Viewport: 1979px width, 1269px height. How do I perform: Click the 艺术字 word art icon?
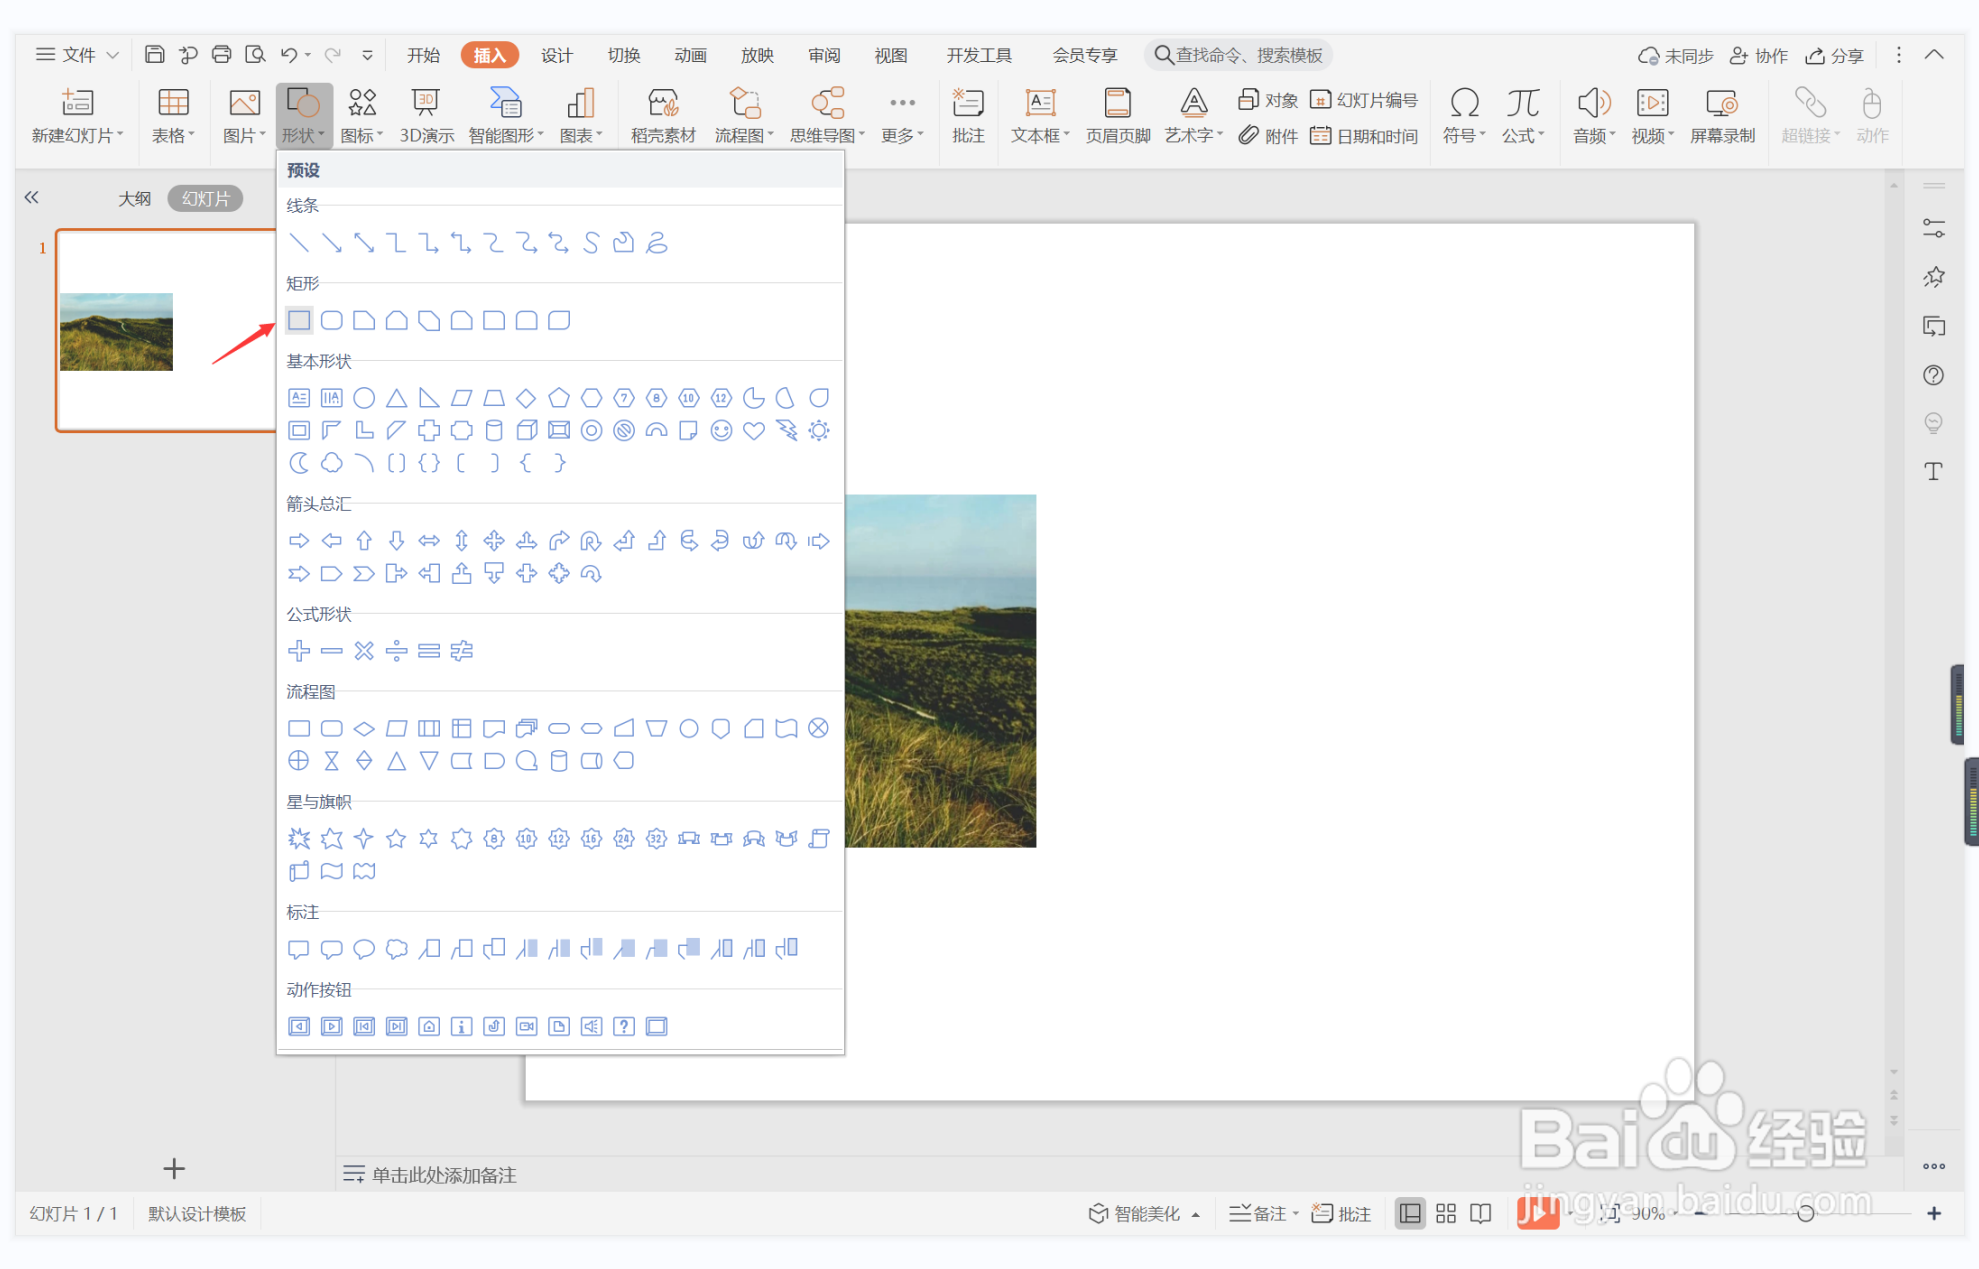pyautogui.click(x=1192, y=105)
